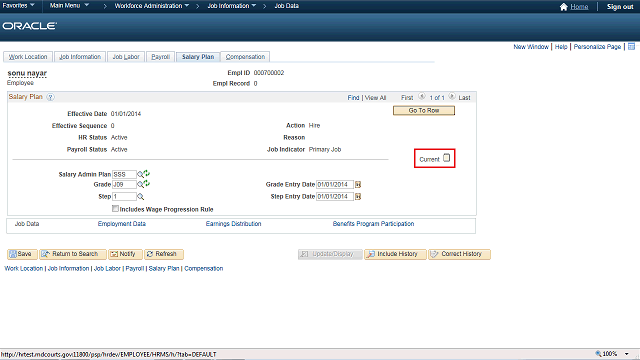This screenshot has width=640, height=360.
Task: Click the page icon beside Personalize Page
Action: 631,47
